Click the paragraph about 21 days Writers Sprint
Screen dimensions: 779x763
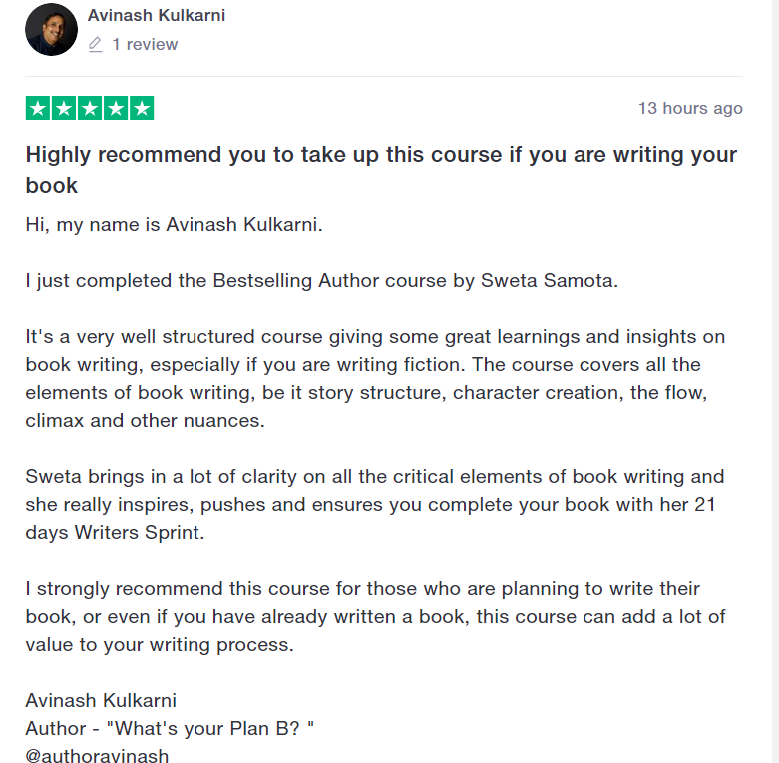tap(375, 504)
